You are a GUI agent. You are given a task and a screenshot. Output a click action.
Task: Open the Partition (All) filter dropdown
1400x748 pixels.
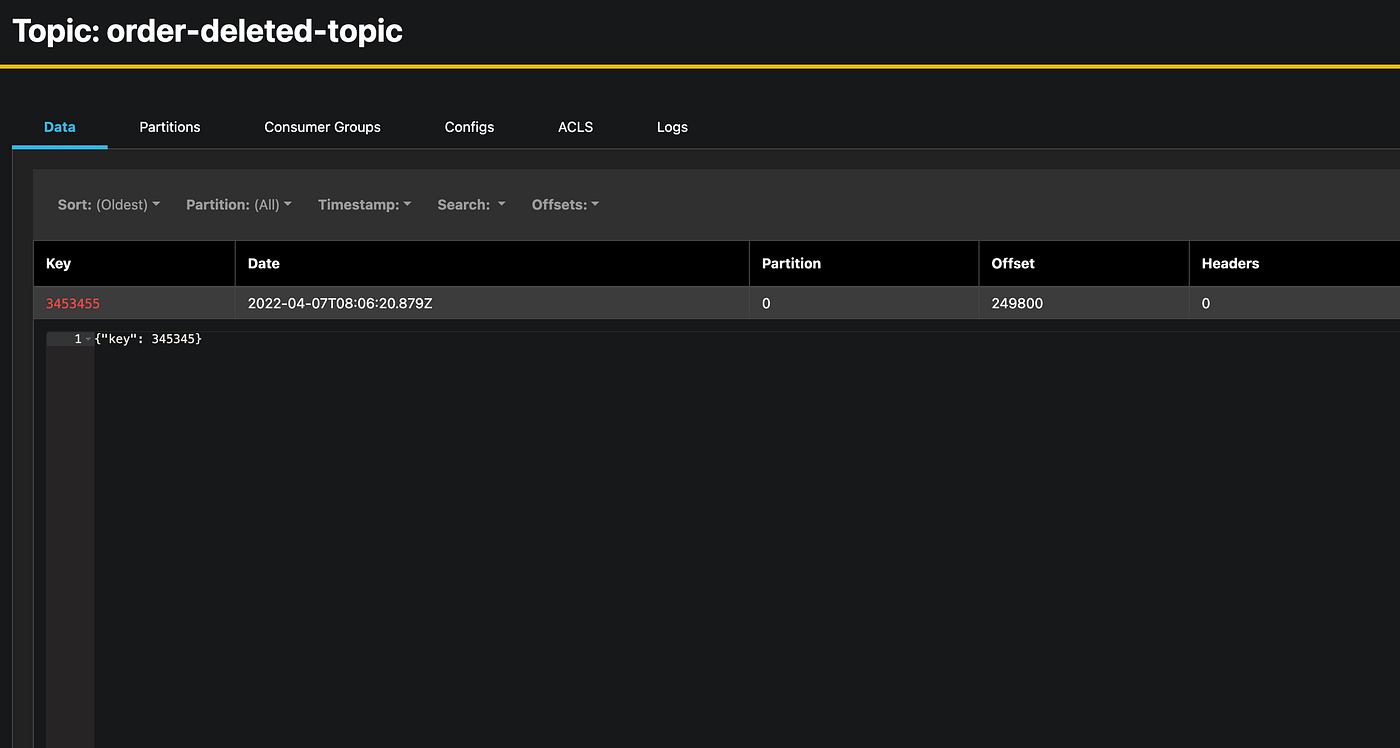[x=238, y=204]
